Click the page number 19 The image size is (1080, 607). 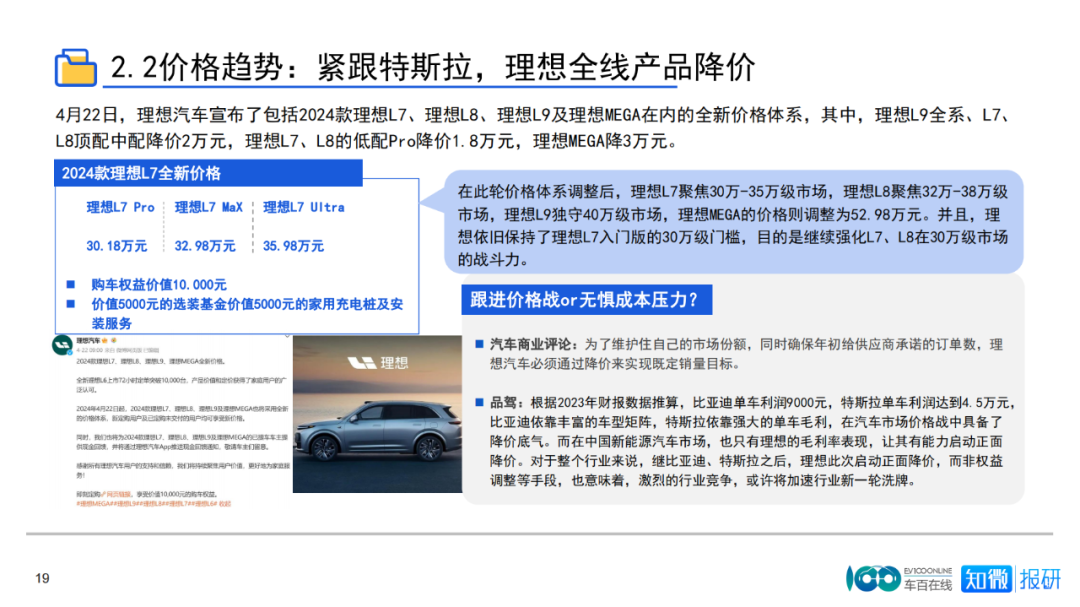point(42,578)
